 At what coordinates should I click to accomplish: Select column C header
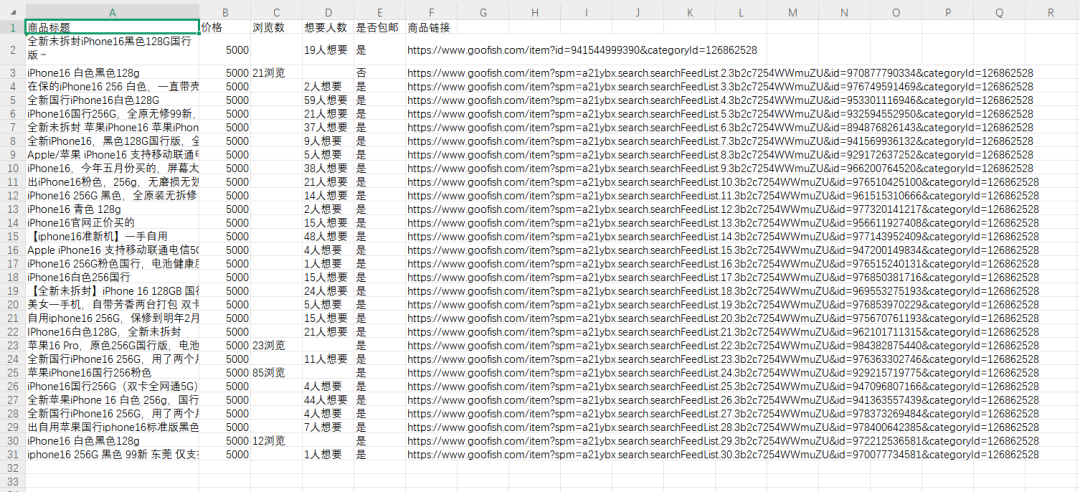[276, 12]
